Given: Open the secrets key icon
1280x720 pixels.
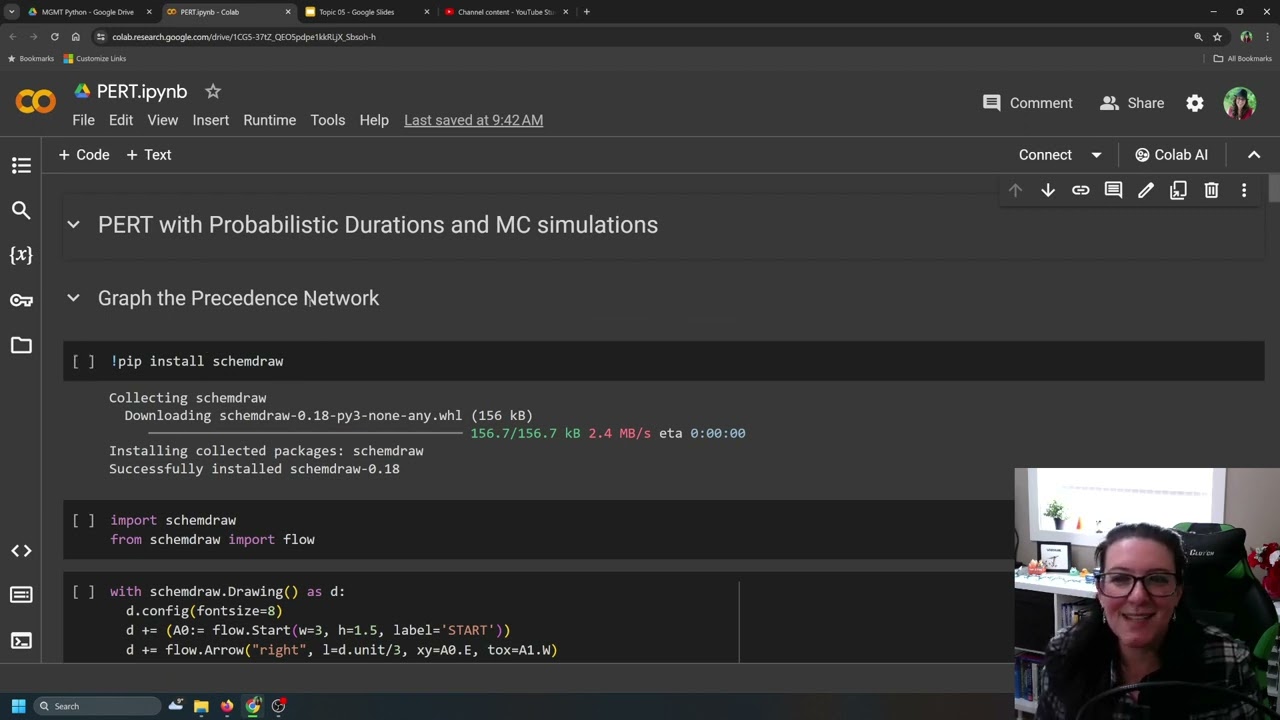Looking at the screenshot, I should tap(21, 300).
